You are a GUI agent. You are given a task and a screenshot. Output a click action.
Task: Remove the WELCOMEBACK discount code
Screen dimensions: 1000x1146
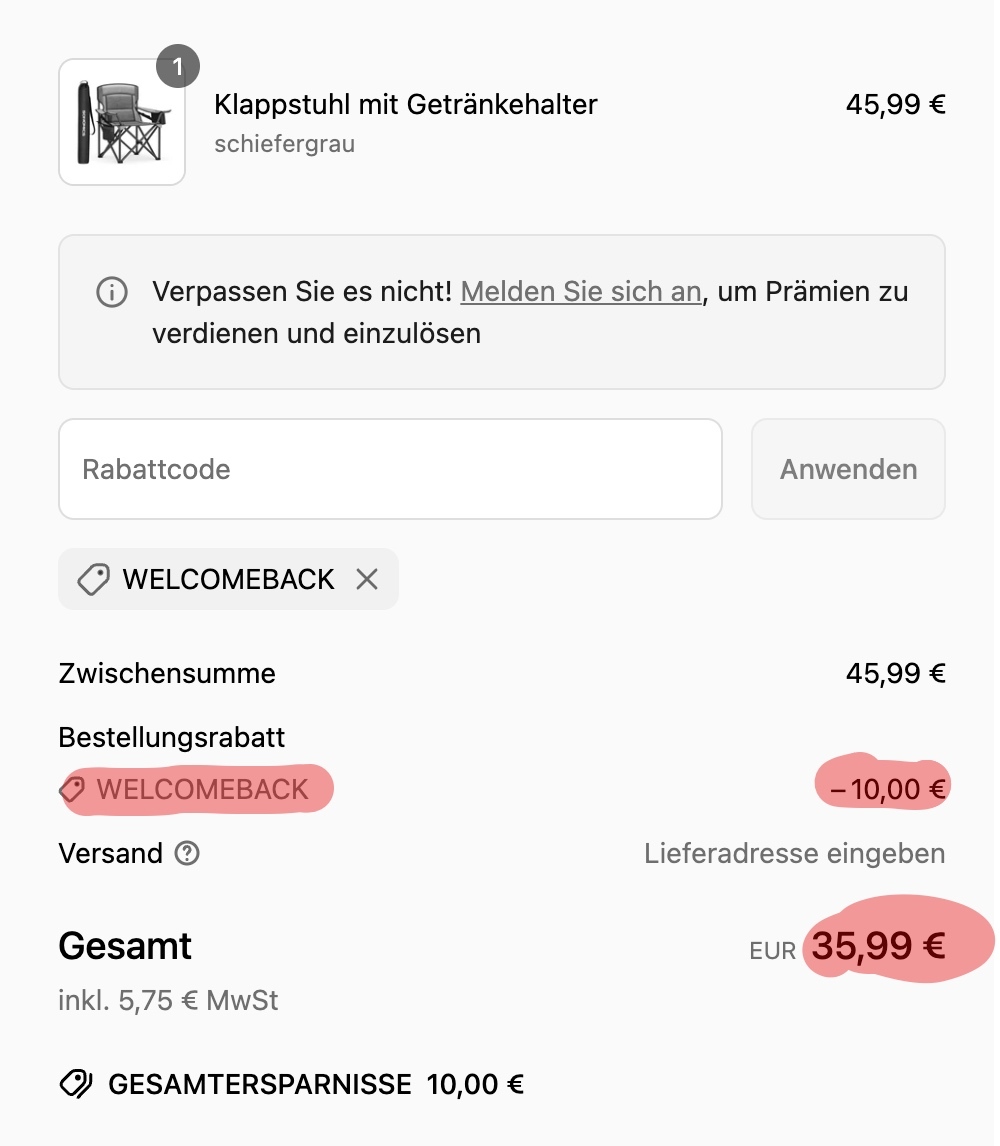pyautogui.click(x=367, y=579)
